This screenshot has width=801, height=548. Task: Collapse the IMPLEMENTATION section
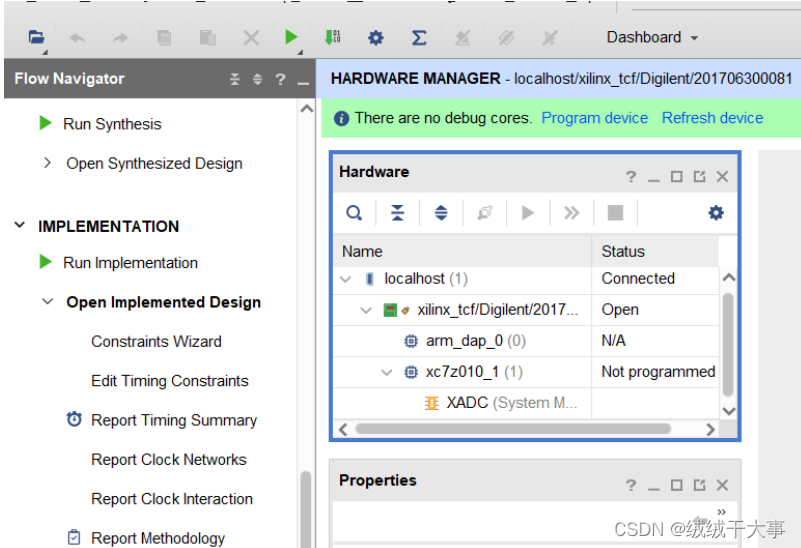pyautogui.click(x=19, y=225)
